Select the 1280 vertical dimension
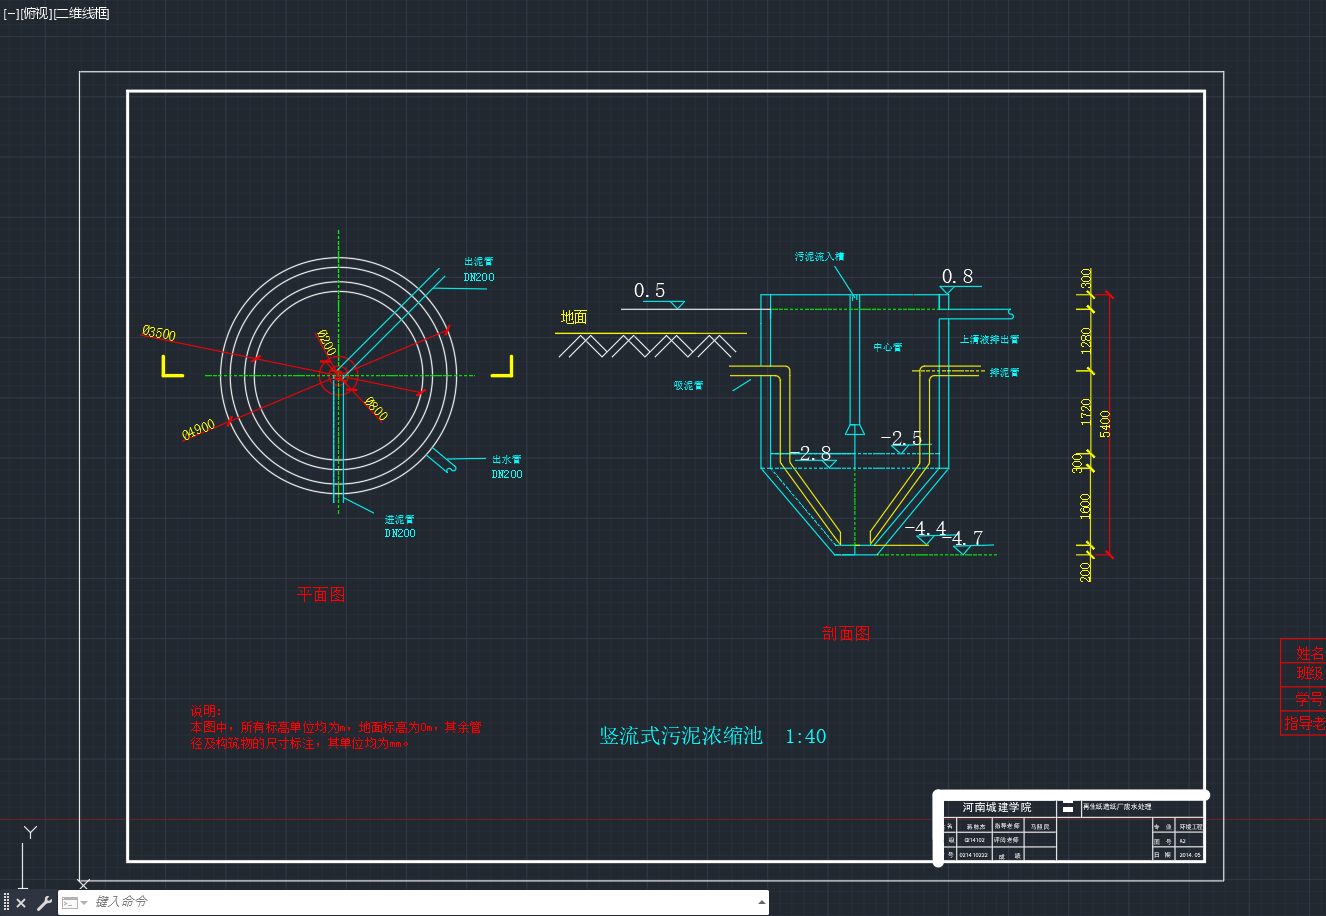Viewport: 1326px width, 916px height. [x=1086, y=341]
